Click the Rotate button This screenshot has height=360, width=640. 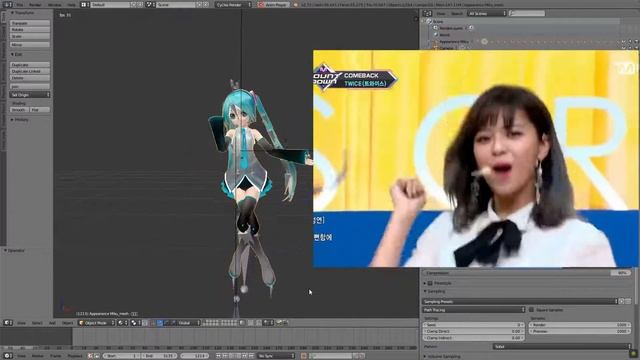click(x=30, y=30)
